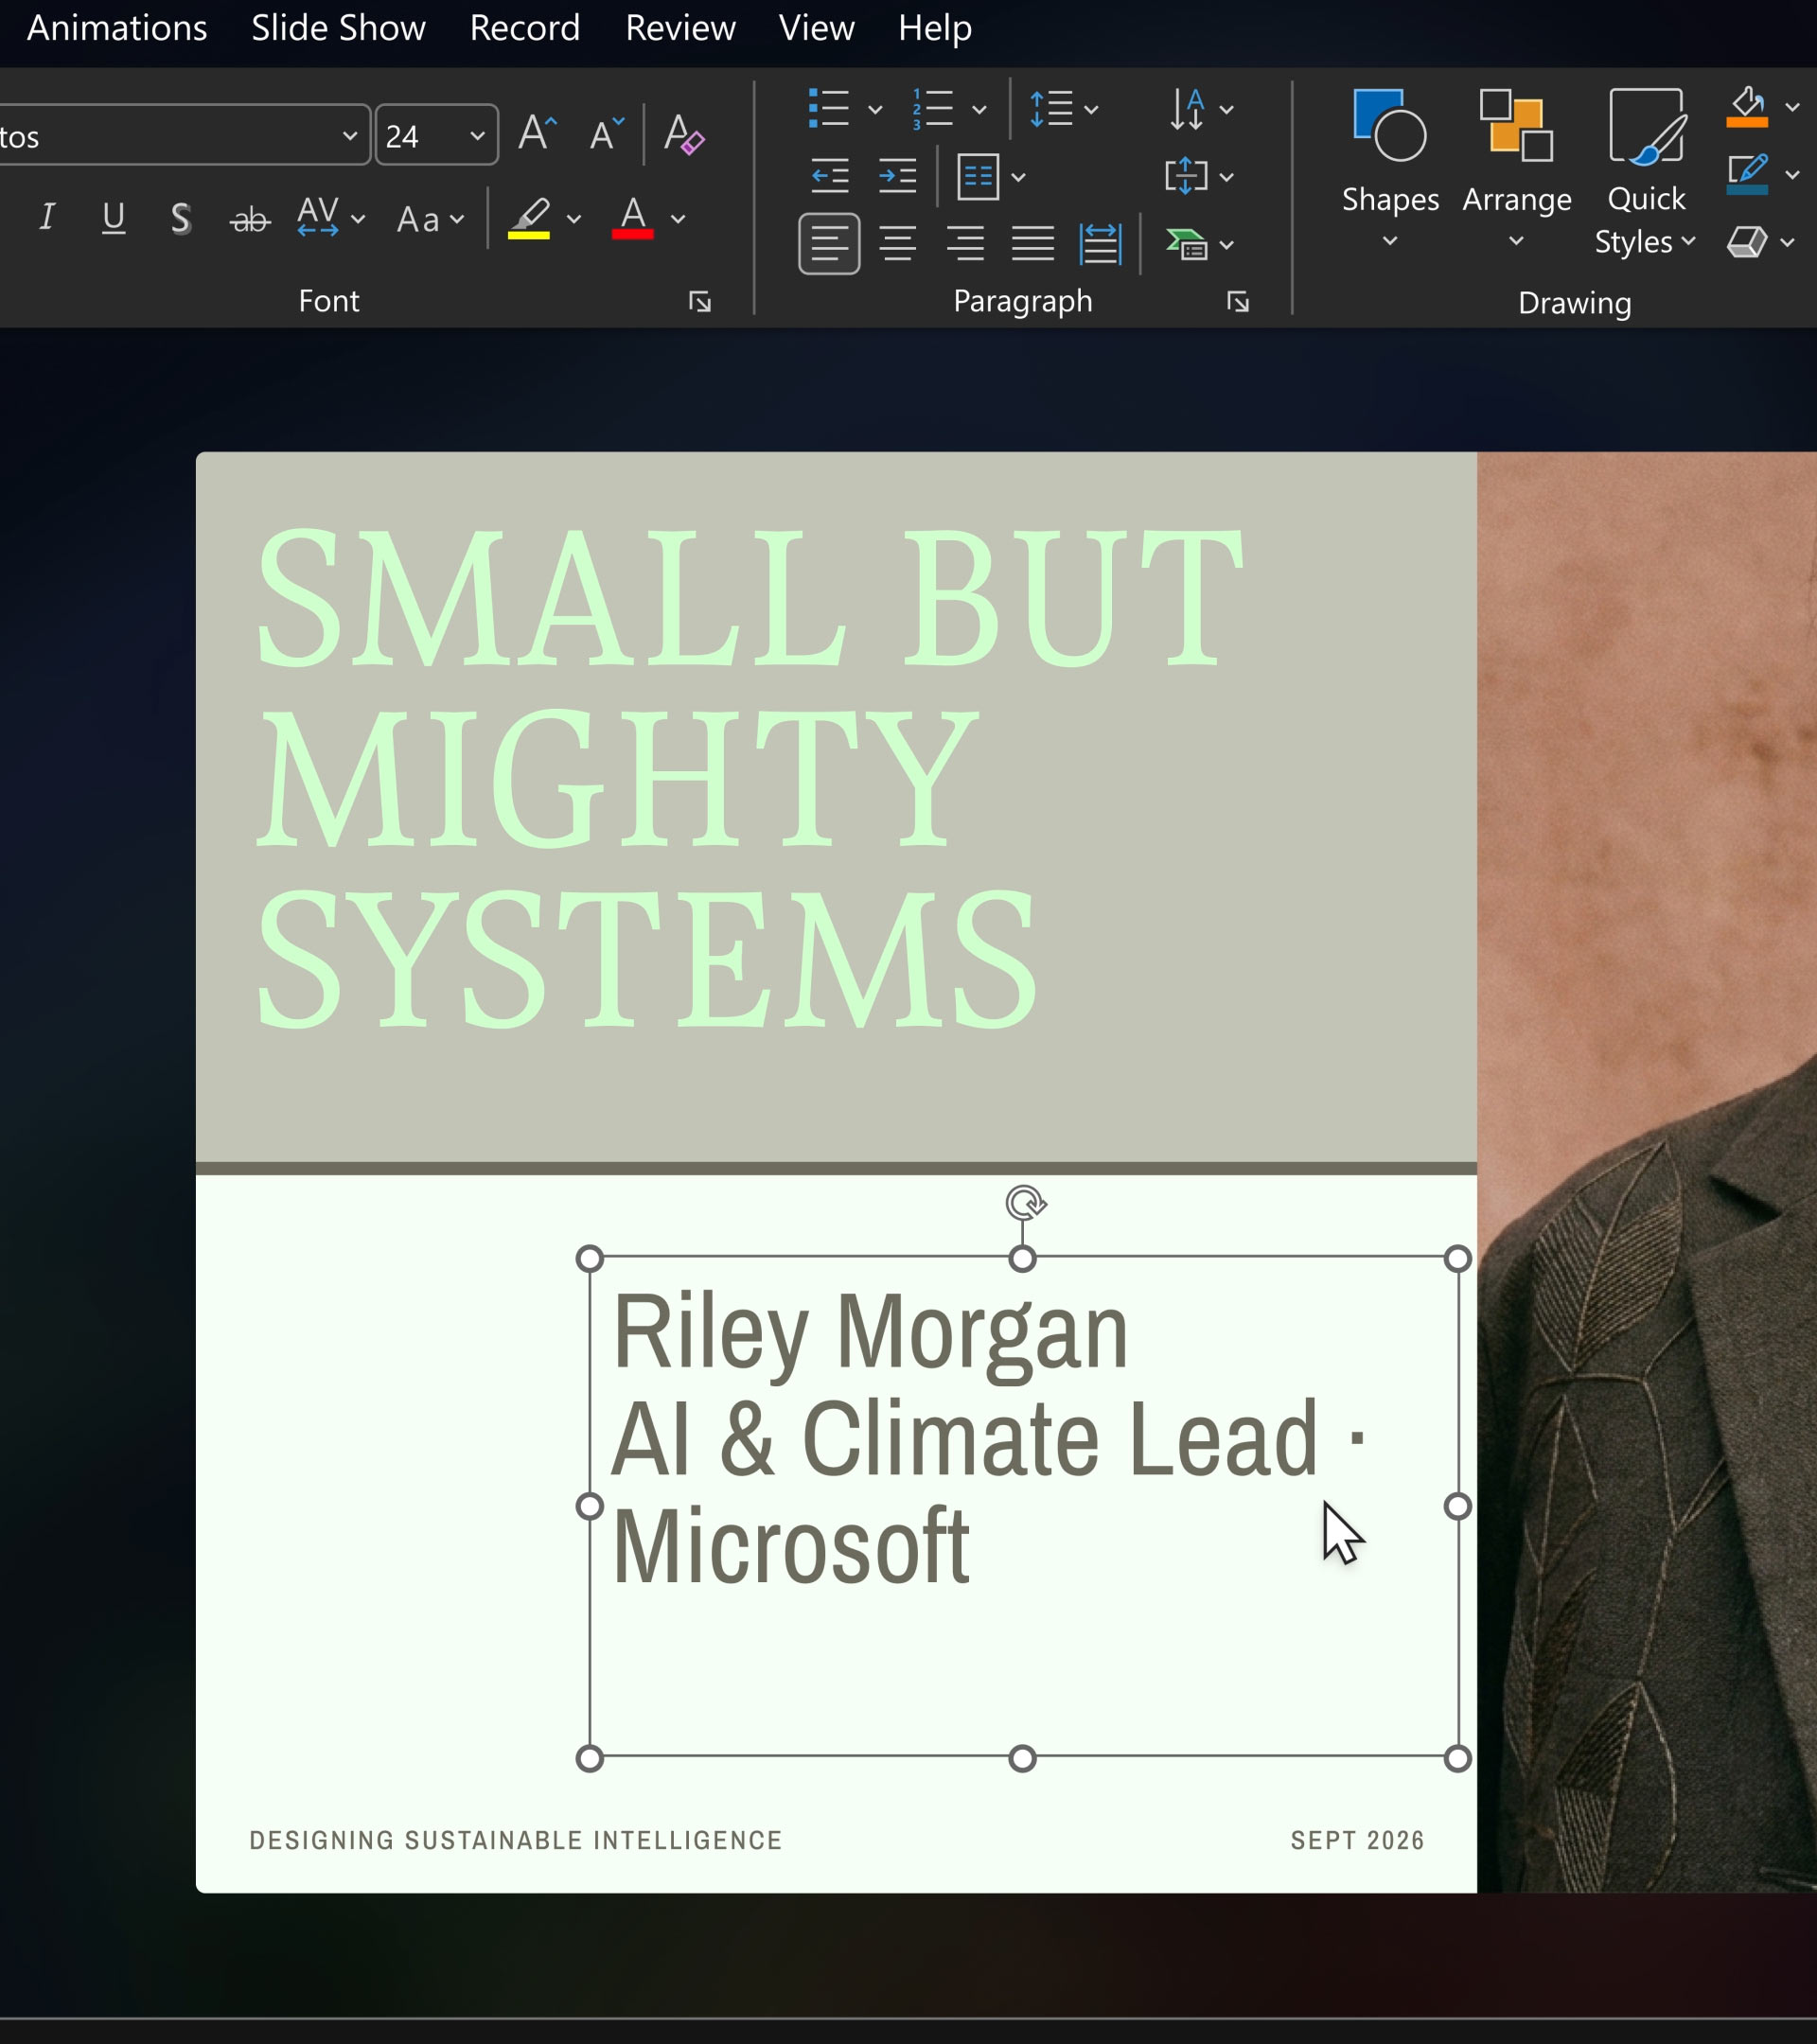Switch to the Slide Show tab

click(338, 28)
